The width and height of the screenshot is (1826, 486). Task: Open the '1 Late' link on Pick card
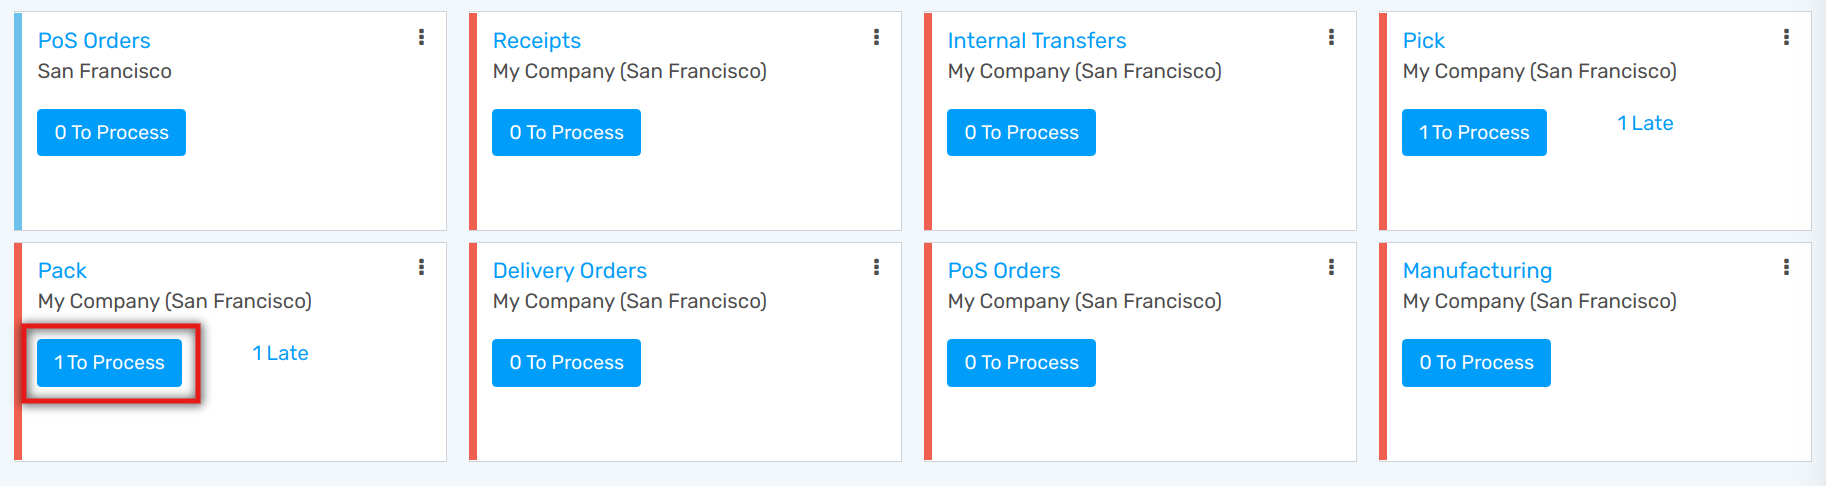click(x=1645, y=123)
